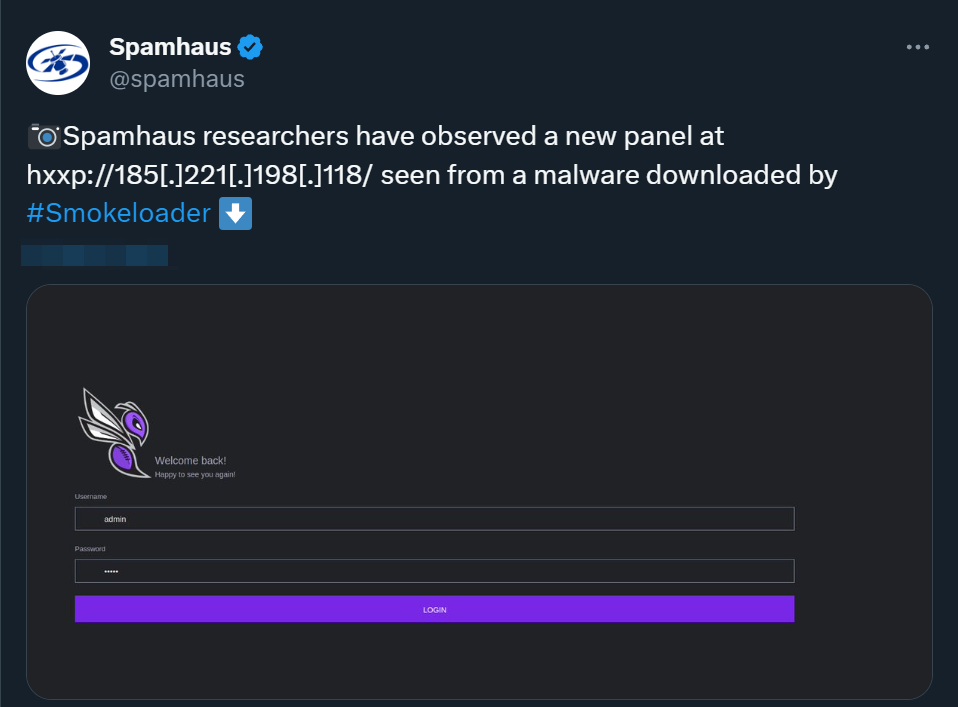Open the tweet's three-dot more menu
This screenshot has width=958, height=707.
pos(918,47)
